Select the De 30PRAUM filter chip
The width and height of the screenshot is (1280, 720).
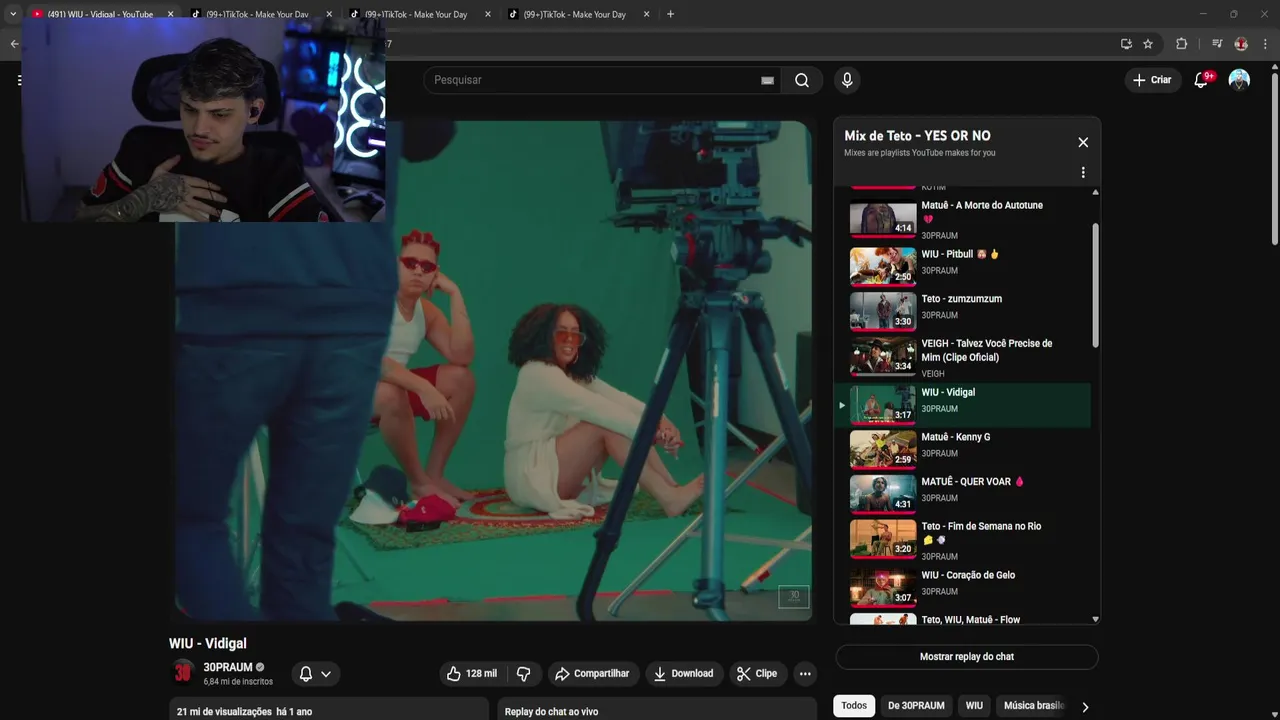pyautogui.click(x=916, y=705)
